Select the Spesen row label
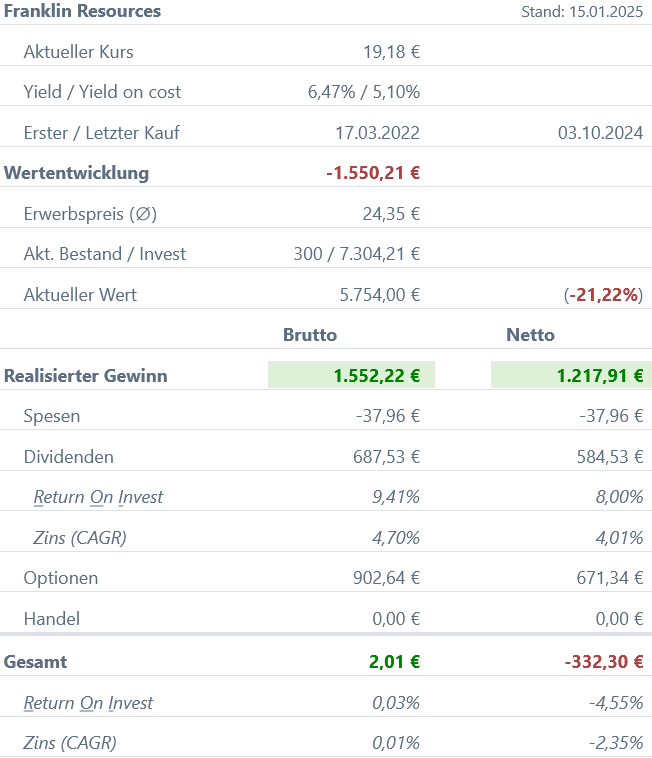 point(52,416)
